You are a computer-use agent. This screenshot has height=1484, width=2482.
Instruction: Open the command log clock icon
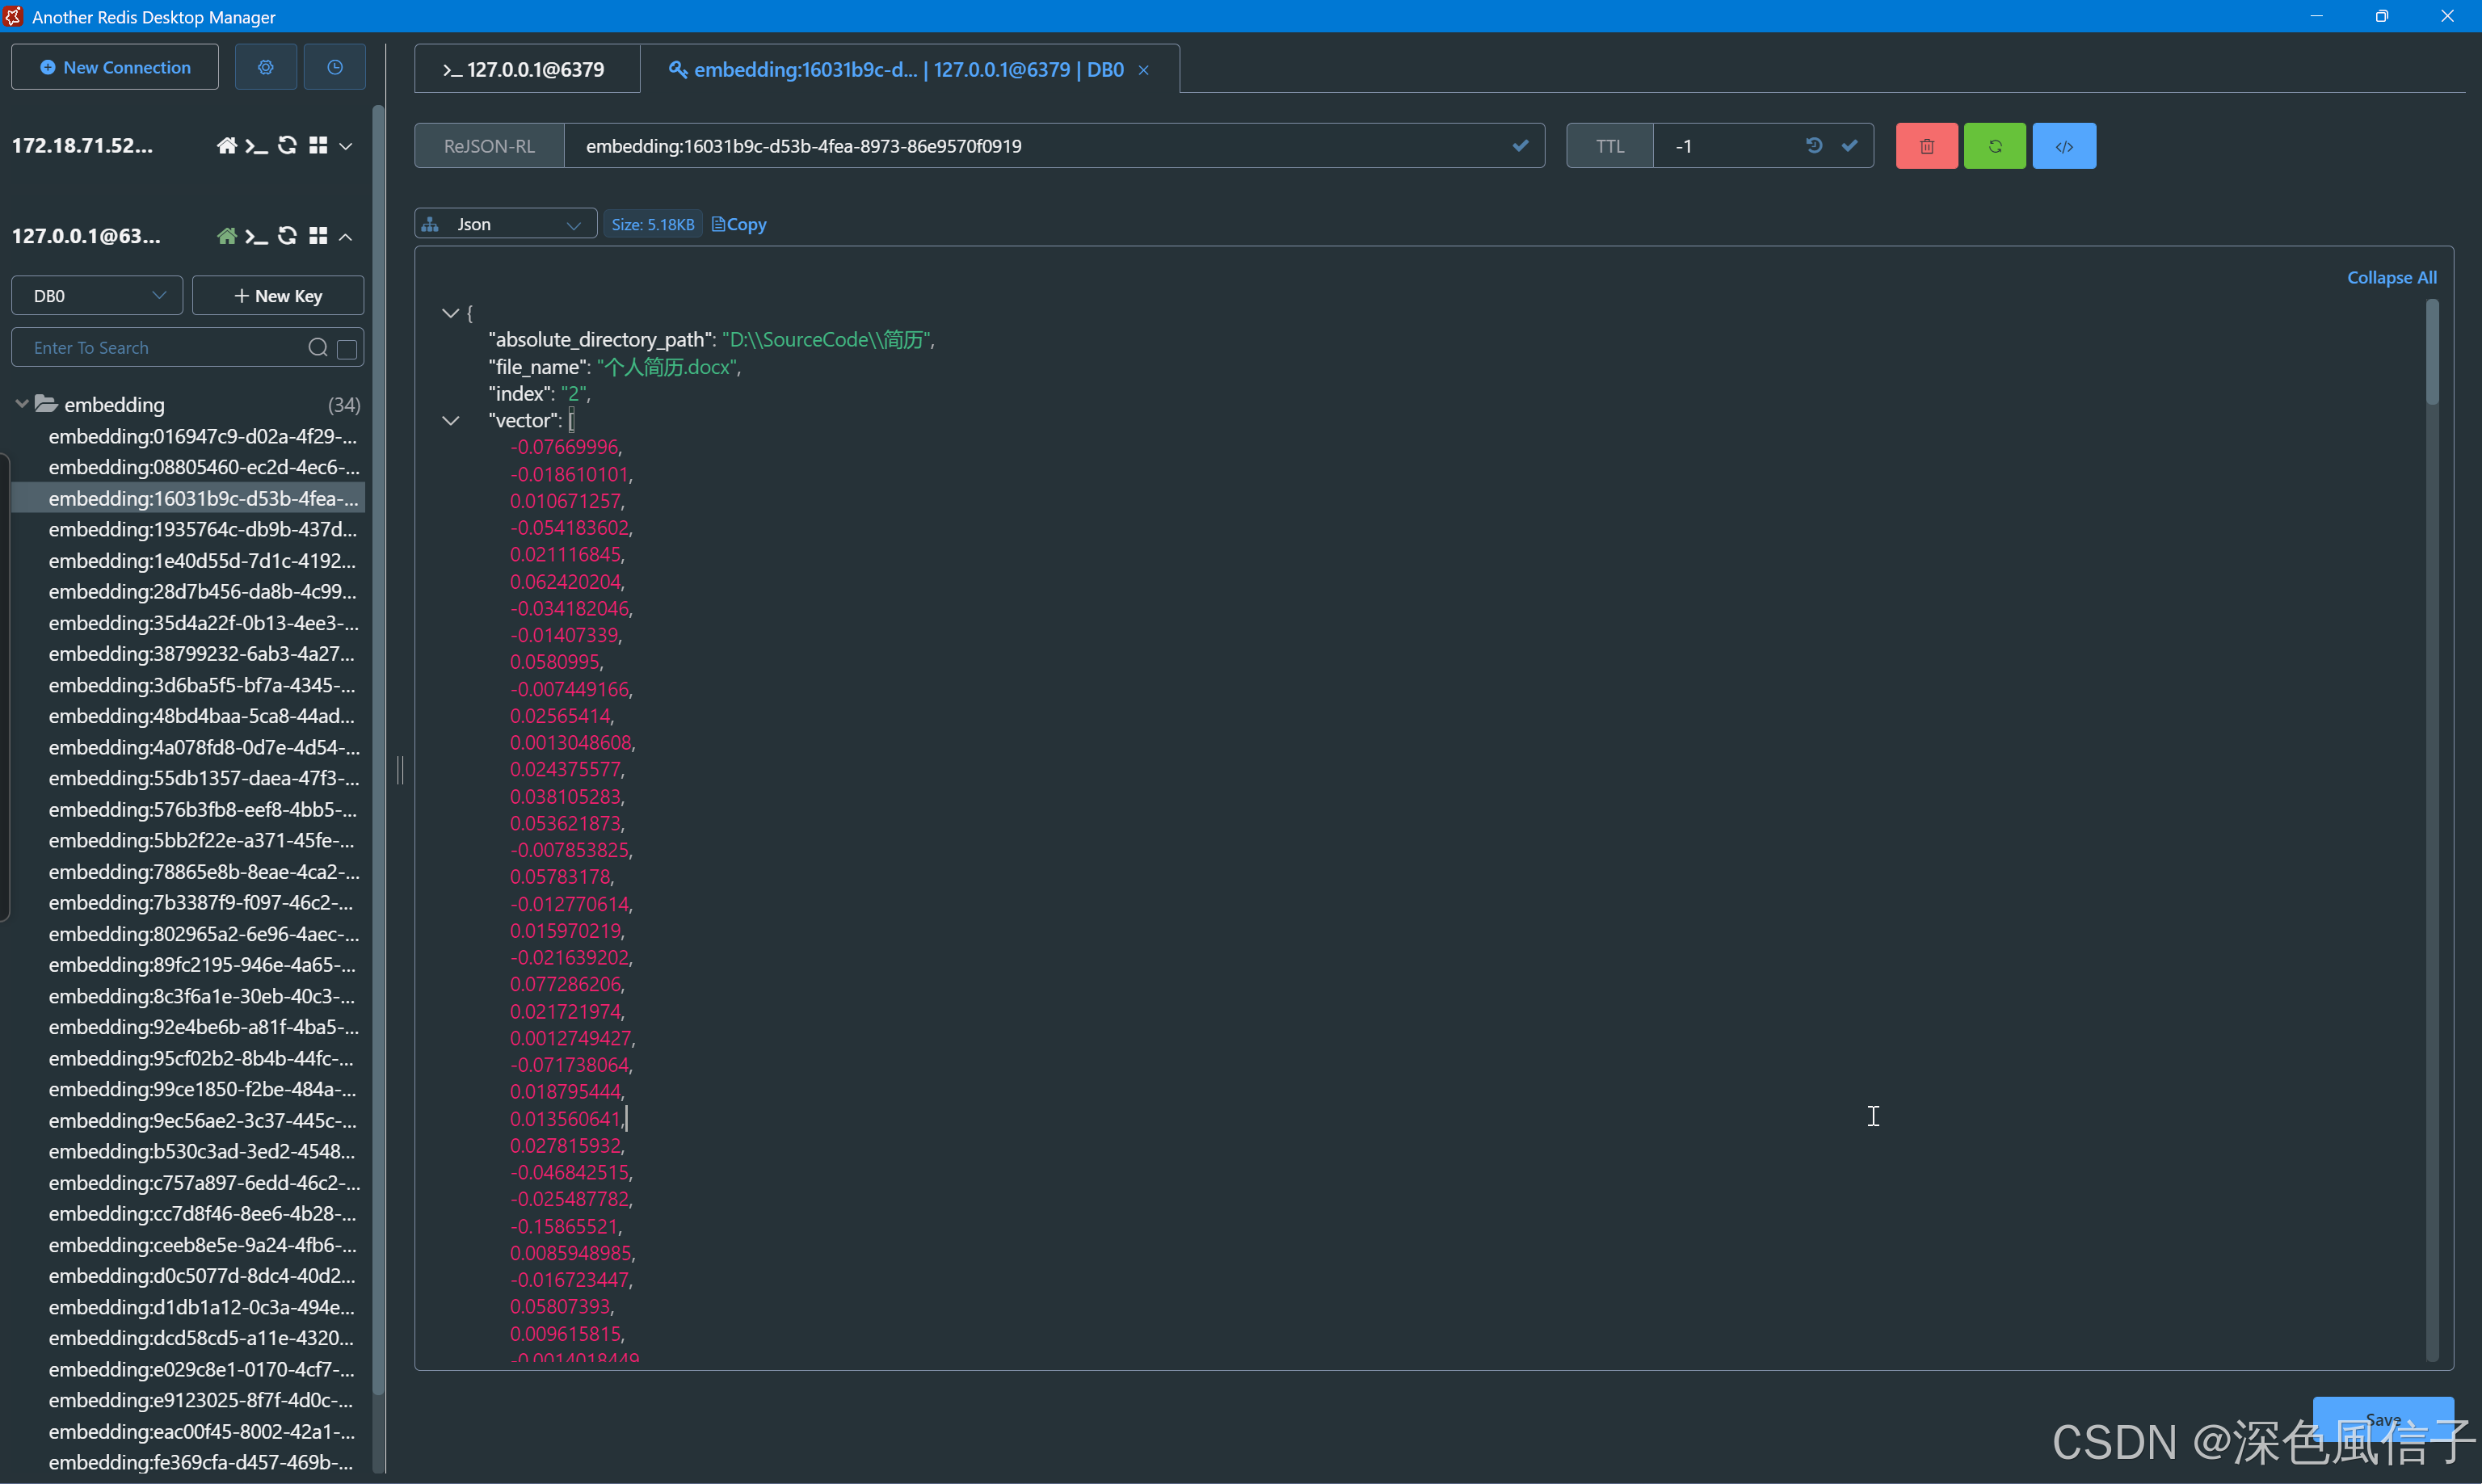(x=335, y=67)
